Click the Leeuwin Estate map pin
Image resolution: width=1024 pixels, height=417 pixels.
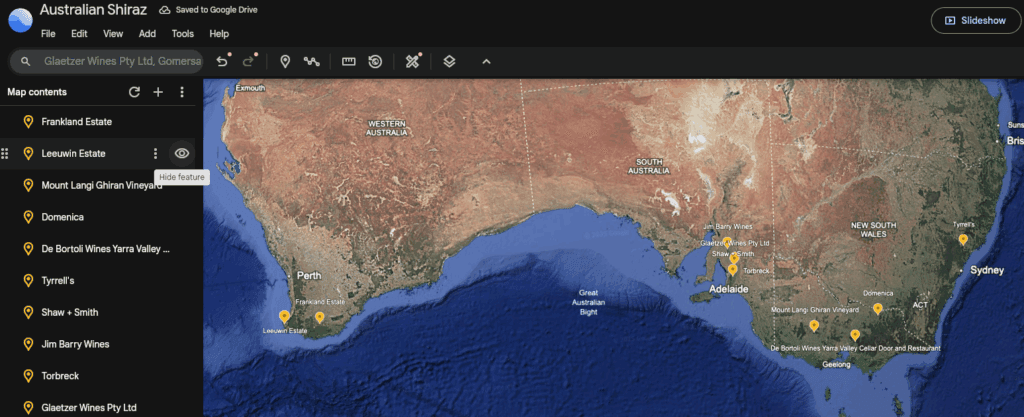tap(284, 316)
